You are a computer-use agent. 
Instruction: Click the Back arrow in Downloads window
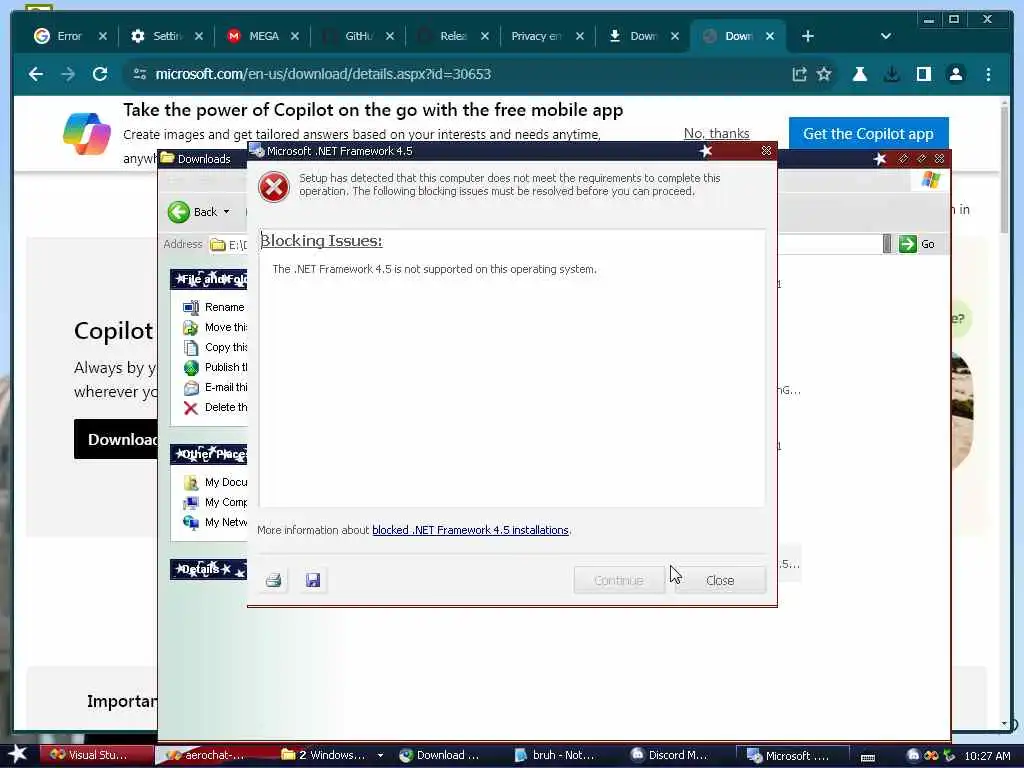178,212
